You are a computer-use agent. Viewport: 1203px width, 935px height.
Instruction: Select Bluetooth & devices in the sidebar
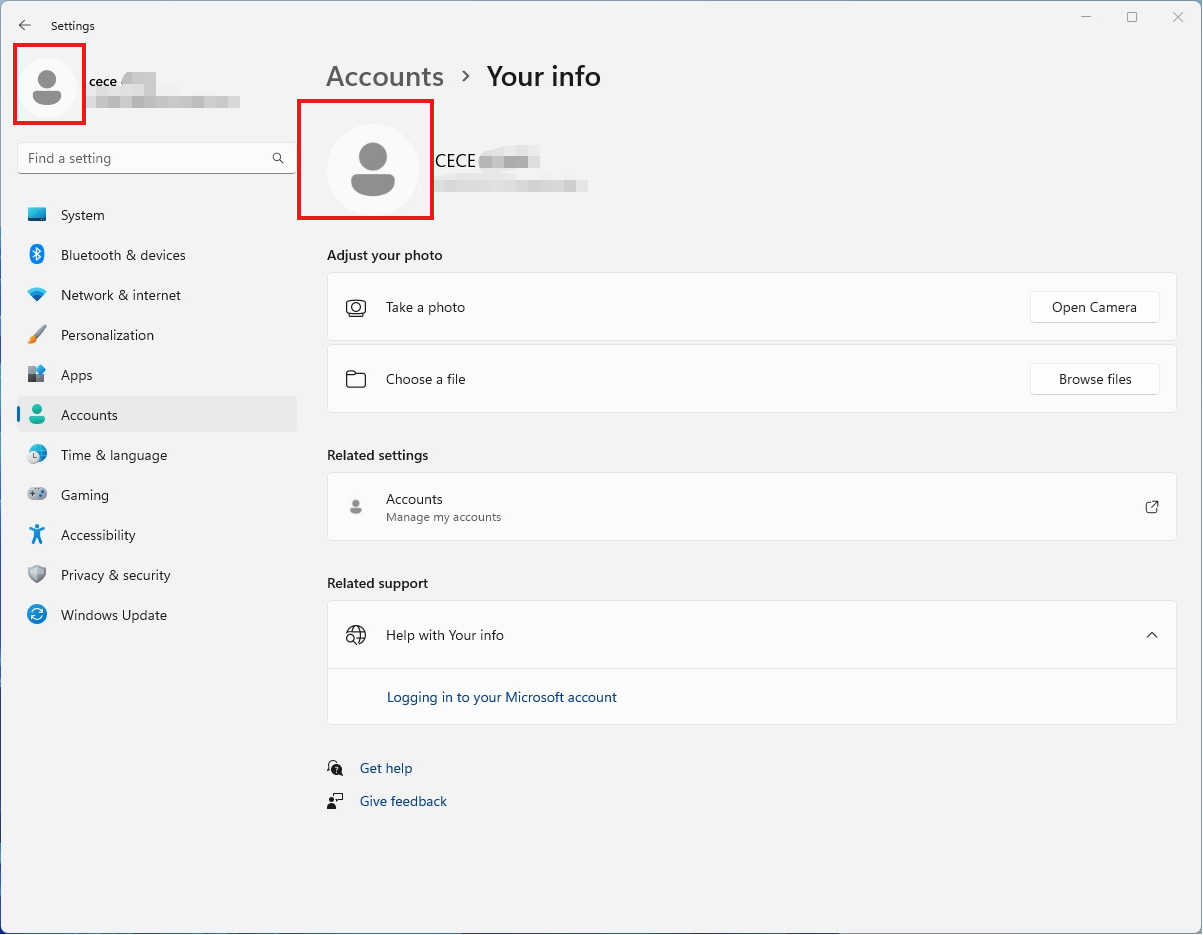(x=122, y=255)
